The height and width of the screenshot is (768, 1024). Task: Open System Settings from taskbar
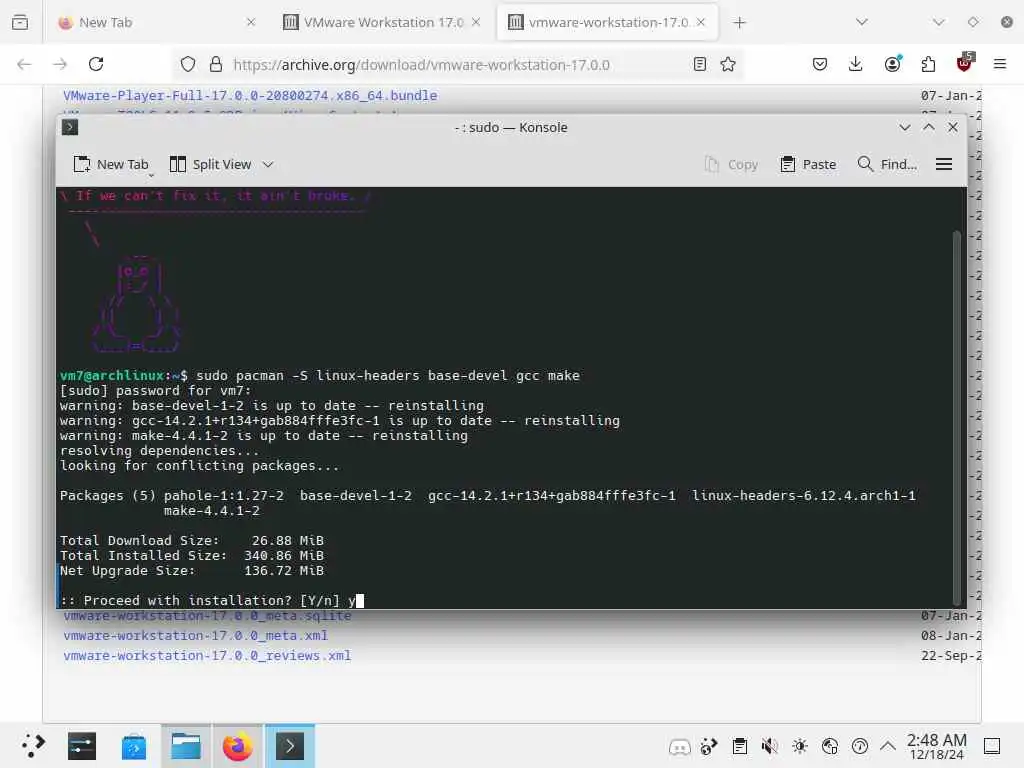(82, 746)
